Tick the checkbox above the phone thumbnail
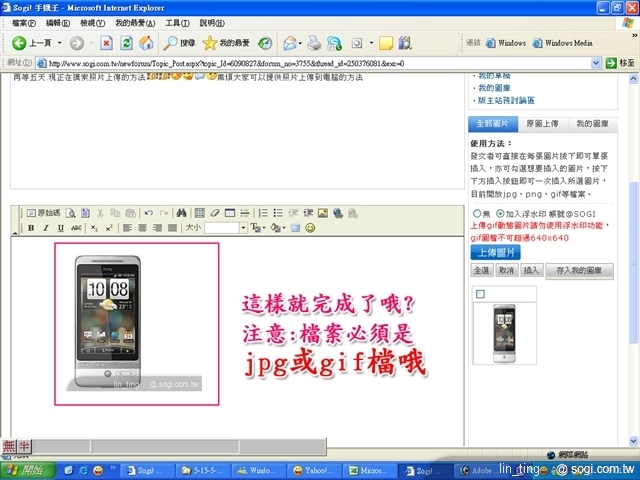This screenshot has height=480, width=640. [x=480, y=294]
